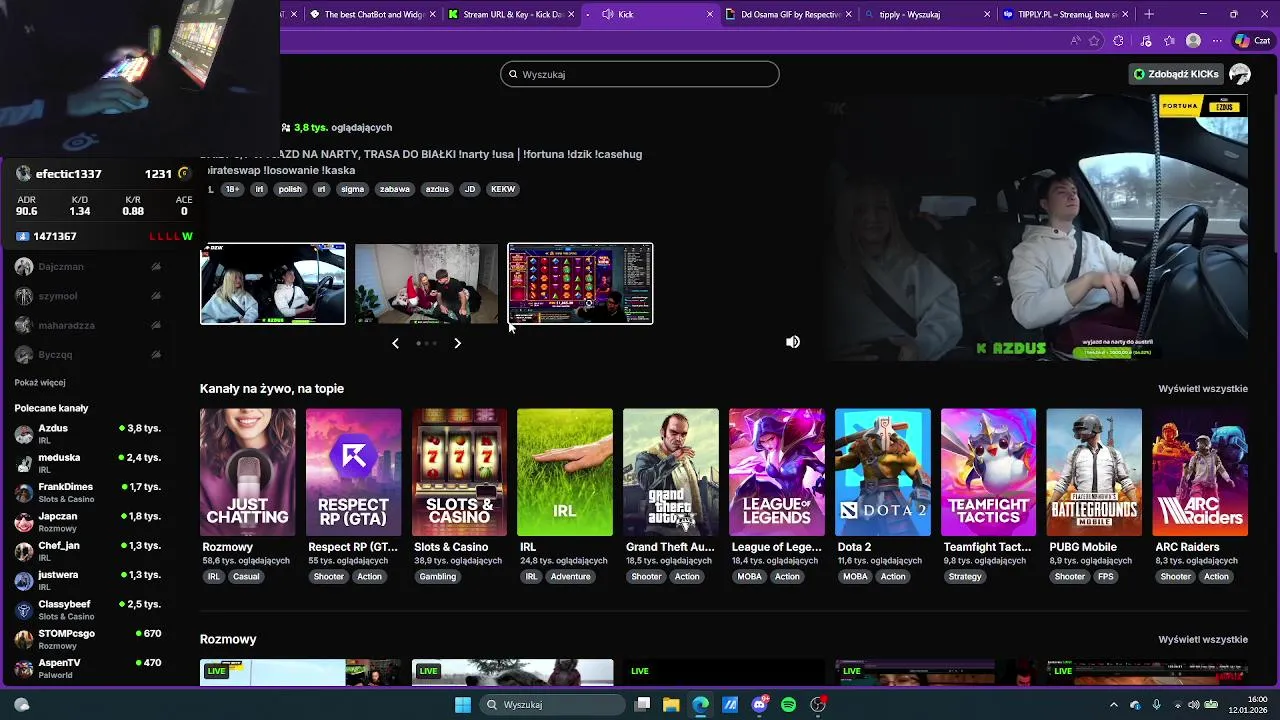The image size is (1280, 720).
Task: Open the Copilot Czat button
Action: [x=1253, y=41]
